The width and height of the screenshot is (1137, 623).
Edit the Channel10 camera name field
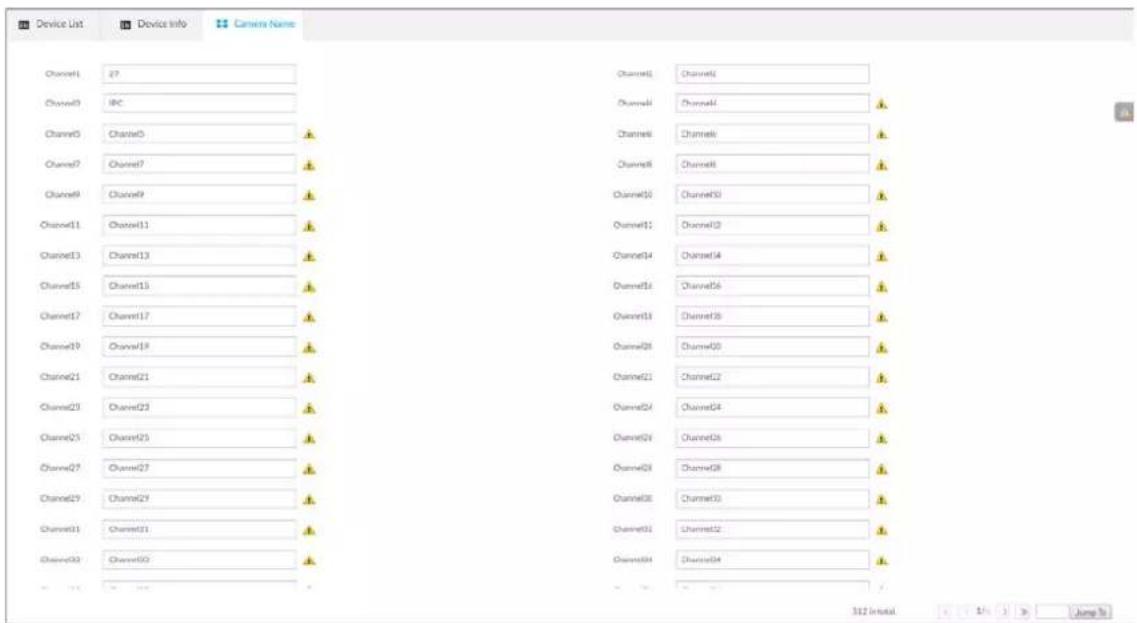tap(772, 194)
